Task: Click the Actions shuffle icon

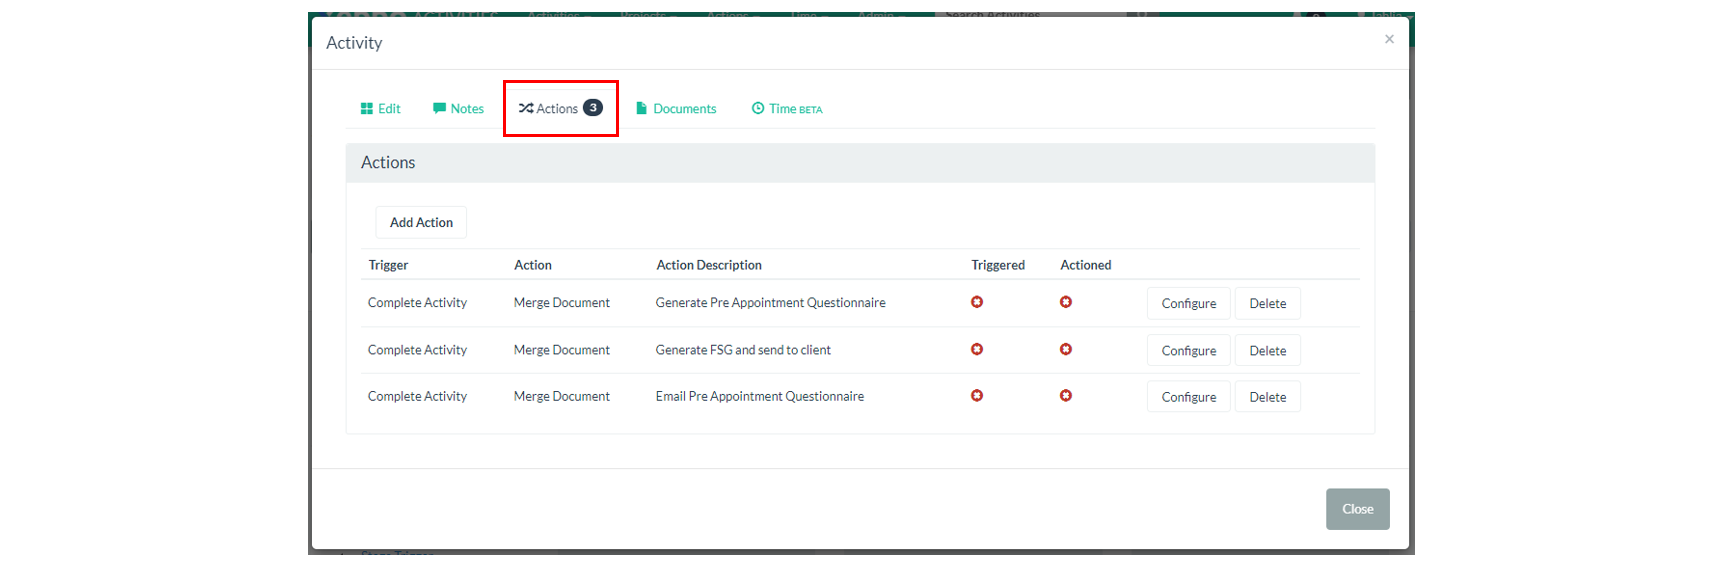Action: coord(525,108)
